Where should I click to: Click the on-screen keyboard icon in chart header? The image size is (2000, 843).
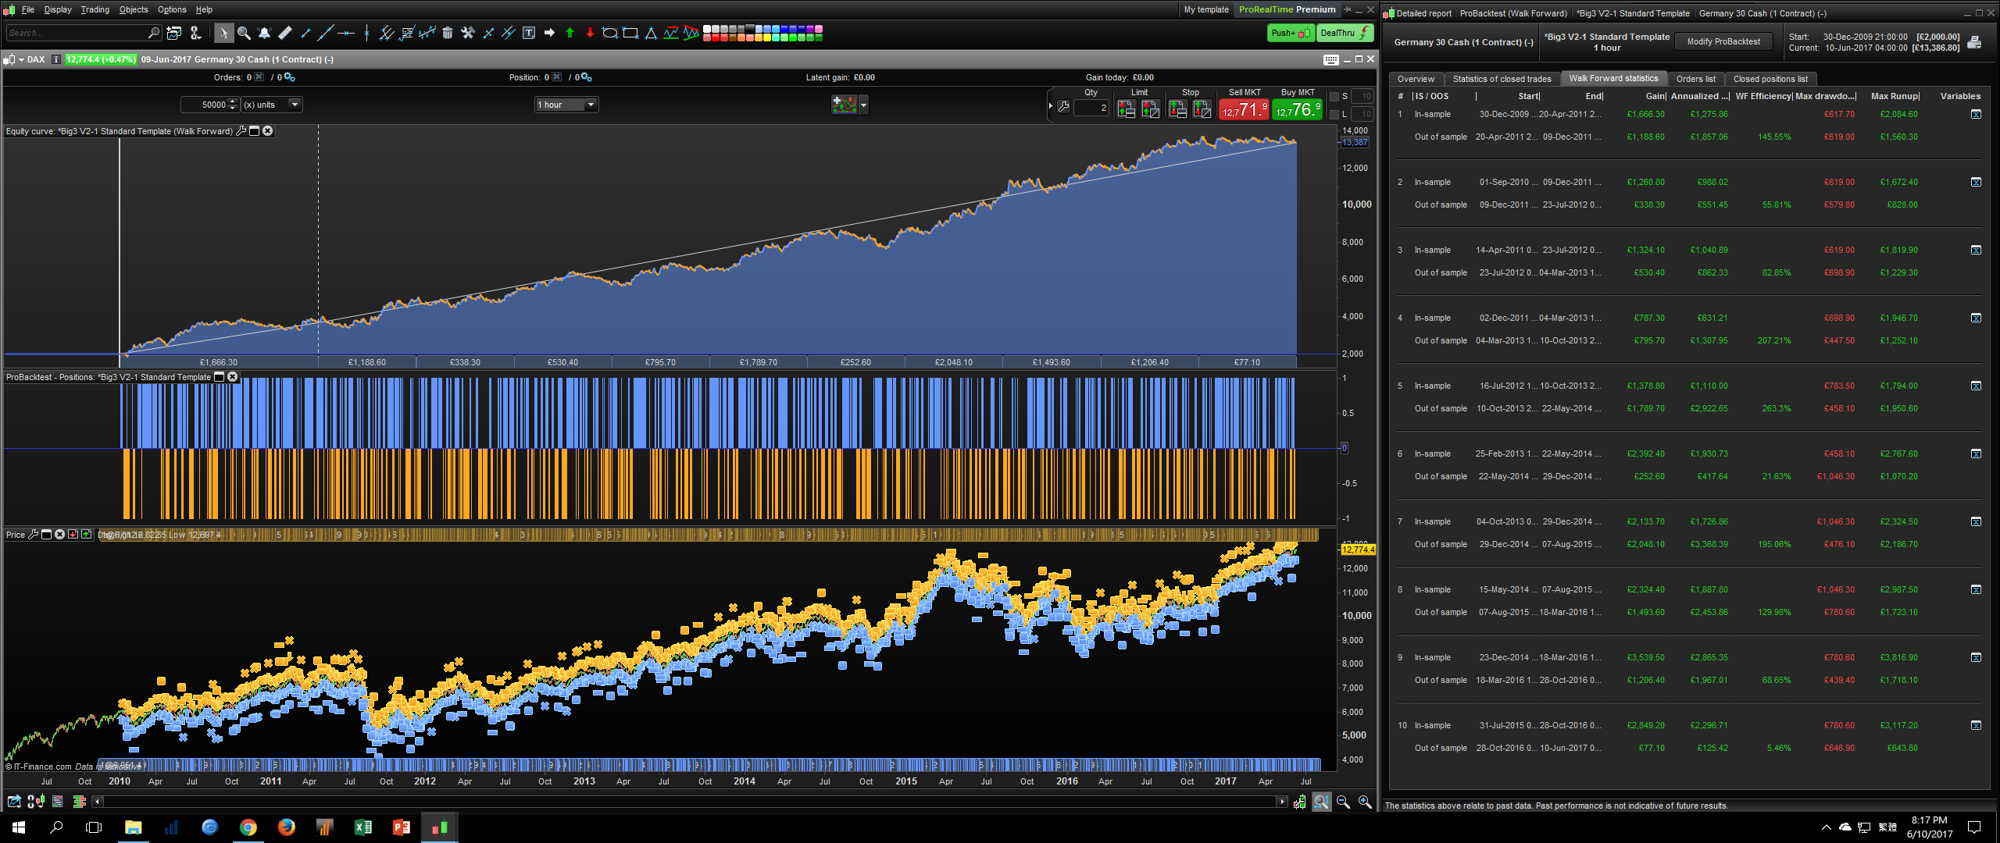tap(1330, 60)
